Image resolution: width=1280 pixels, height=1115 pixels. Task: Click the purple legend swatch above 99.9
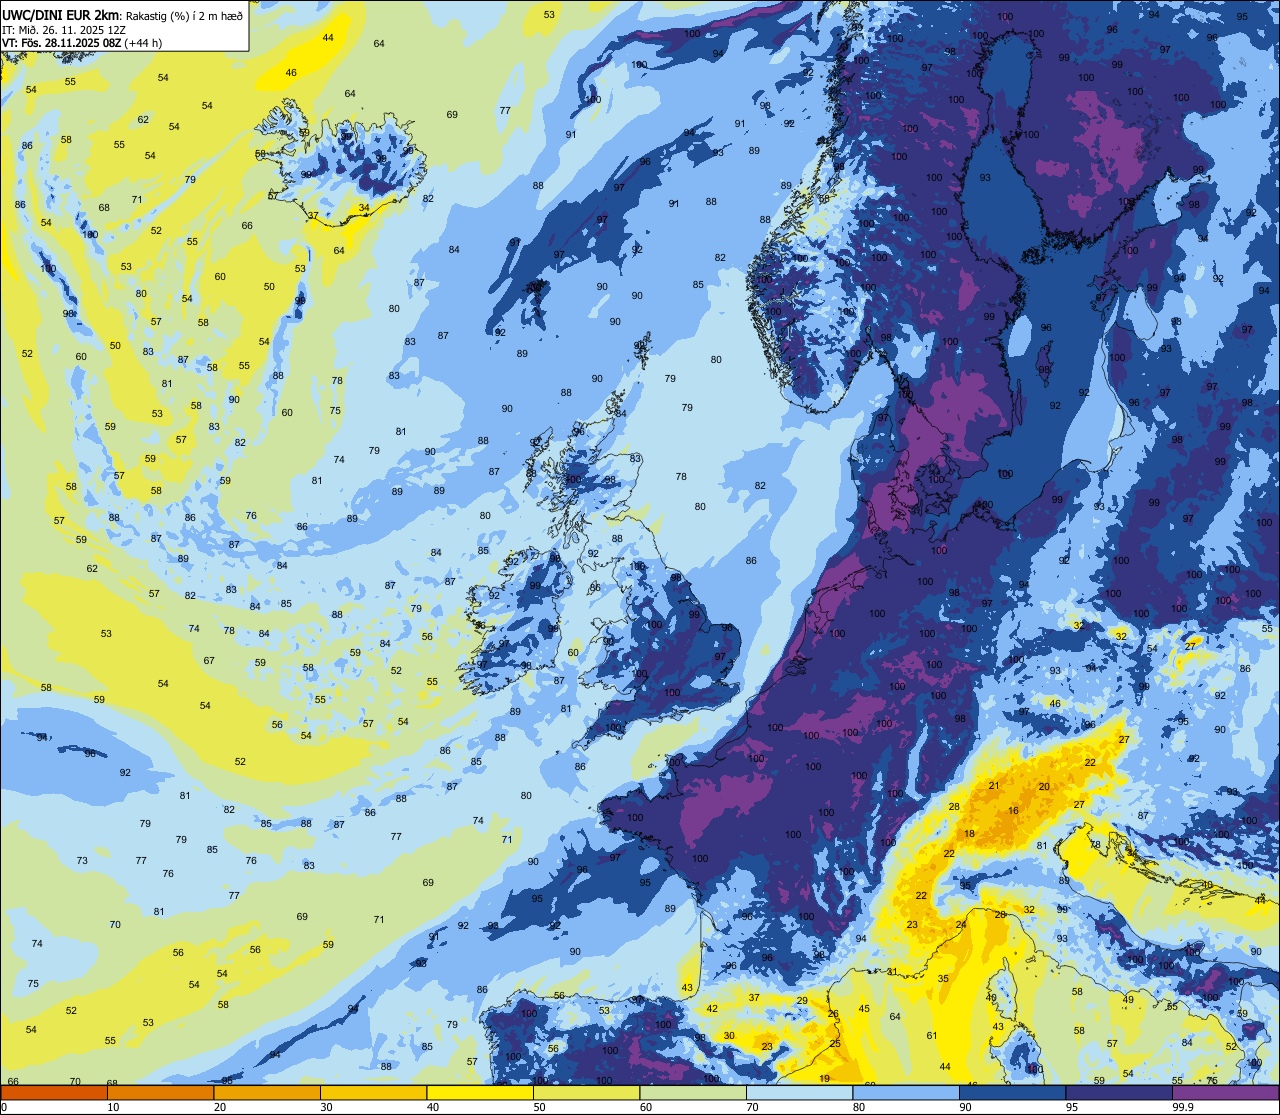tap(1225, 1092)
